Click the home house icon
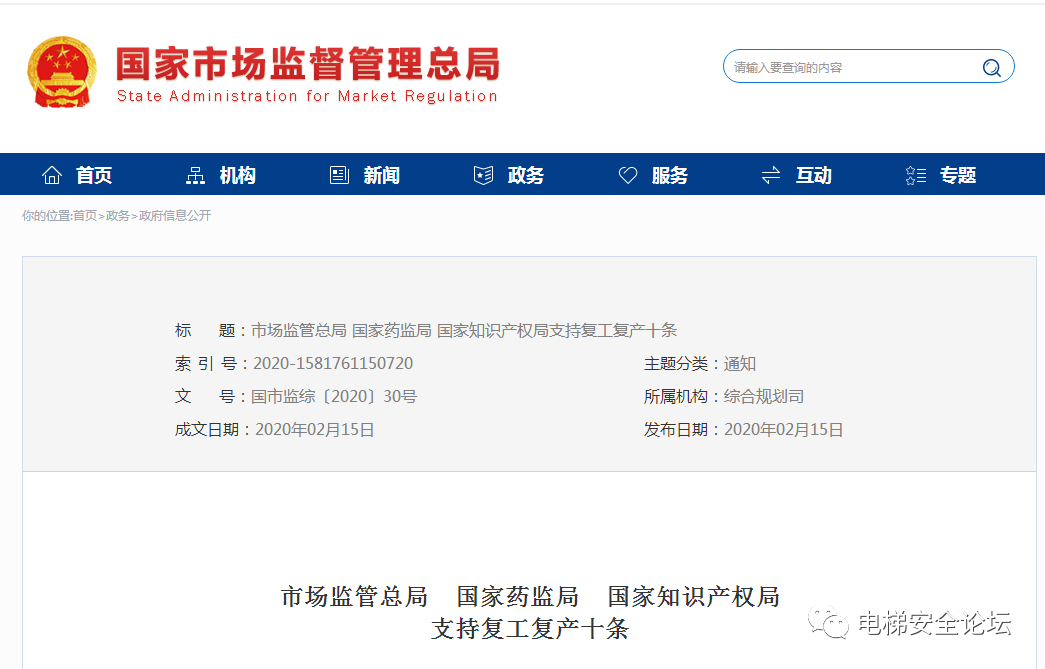This screenshot has height=669, width=1045. [x=52, y=176]
